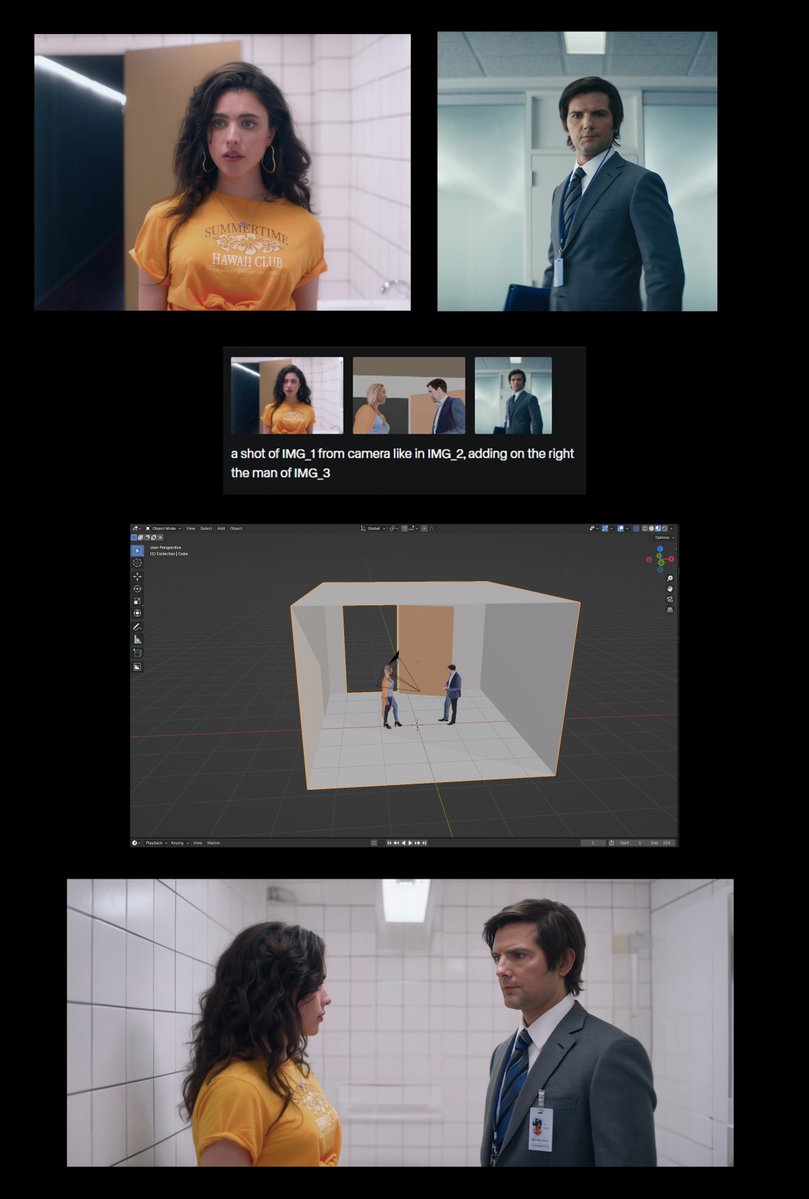The width and height of the screenshot is (809, 1199).
Task: Toggle viewport overlays button
Action: pos(621,528)
